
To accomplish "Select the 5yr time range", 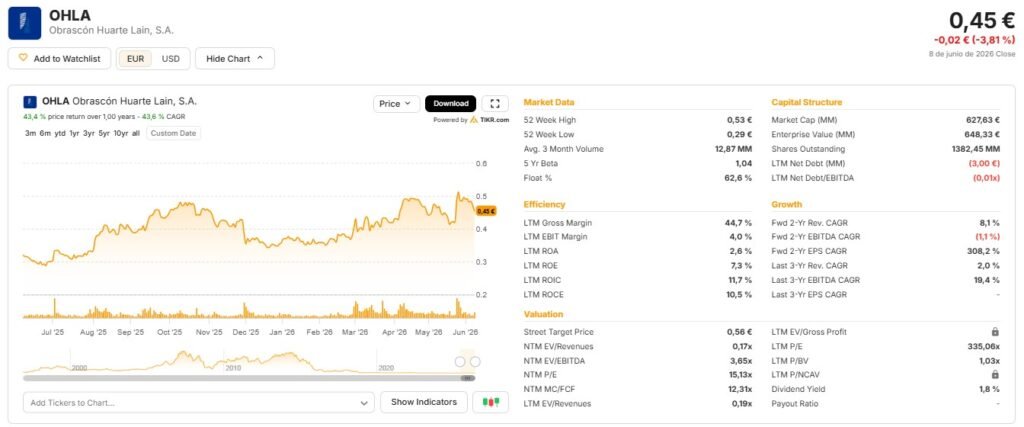I will point(104,133).
